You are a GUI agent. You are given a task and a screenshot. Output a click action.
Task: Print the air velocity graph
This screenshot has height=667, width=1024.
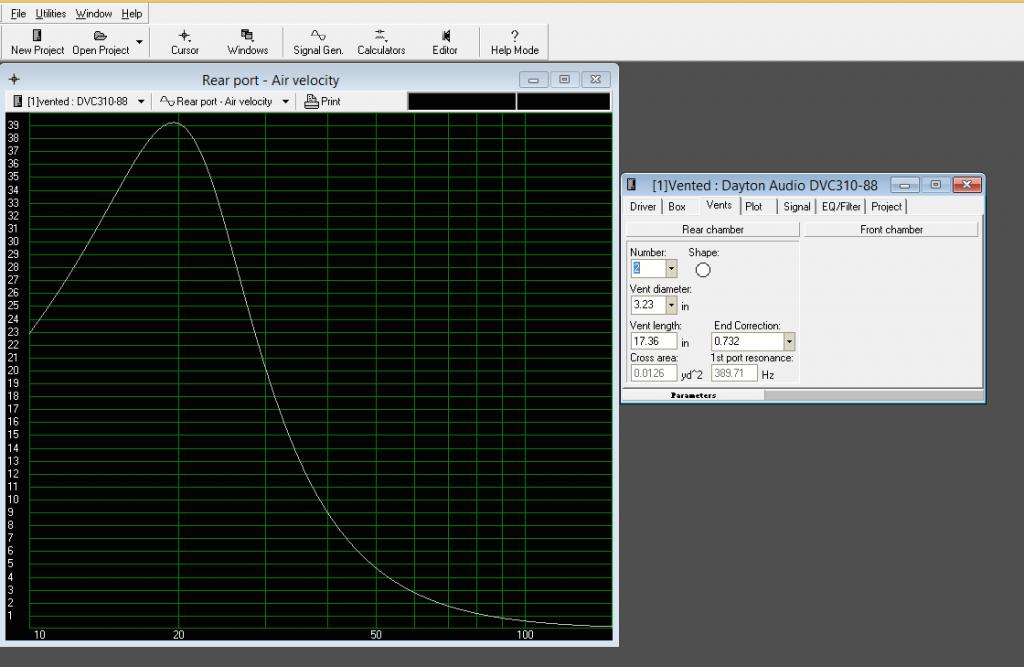click(323, 101)
